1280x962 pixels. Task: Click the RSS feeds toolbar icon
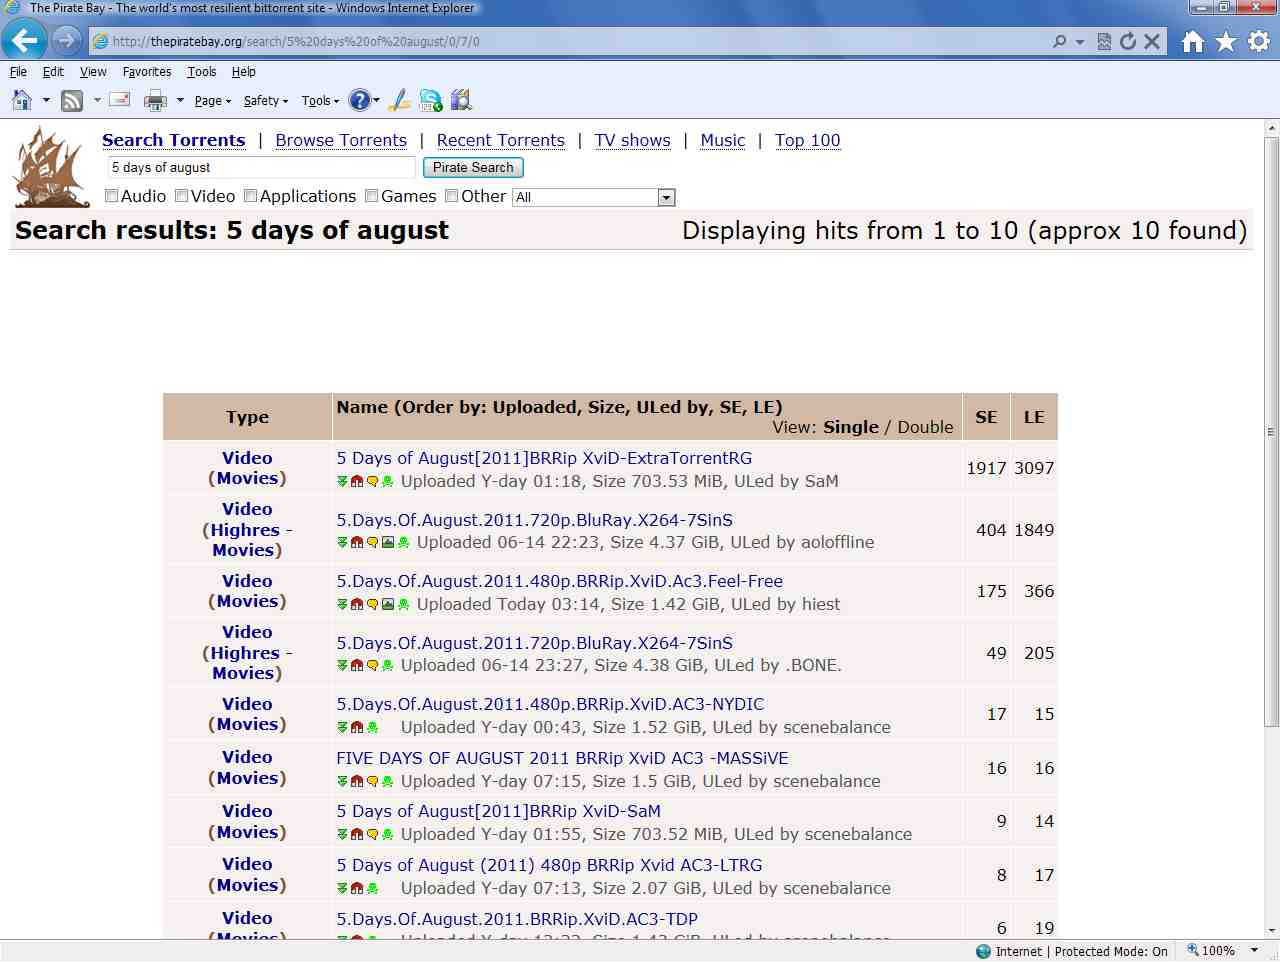pos(72,100)
